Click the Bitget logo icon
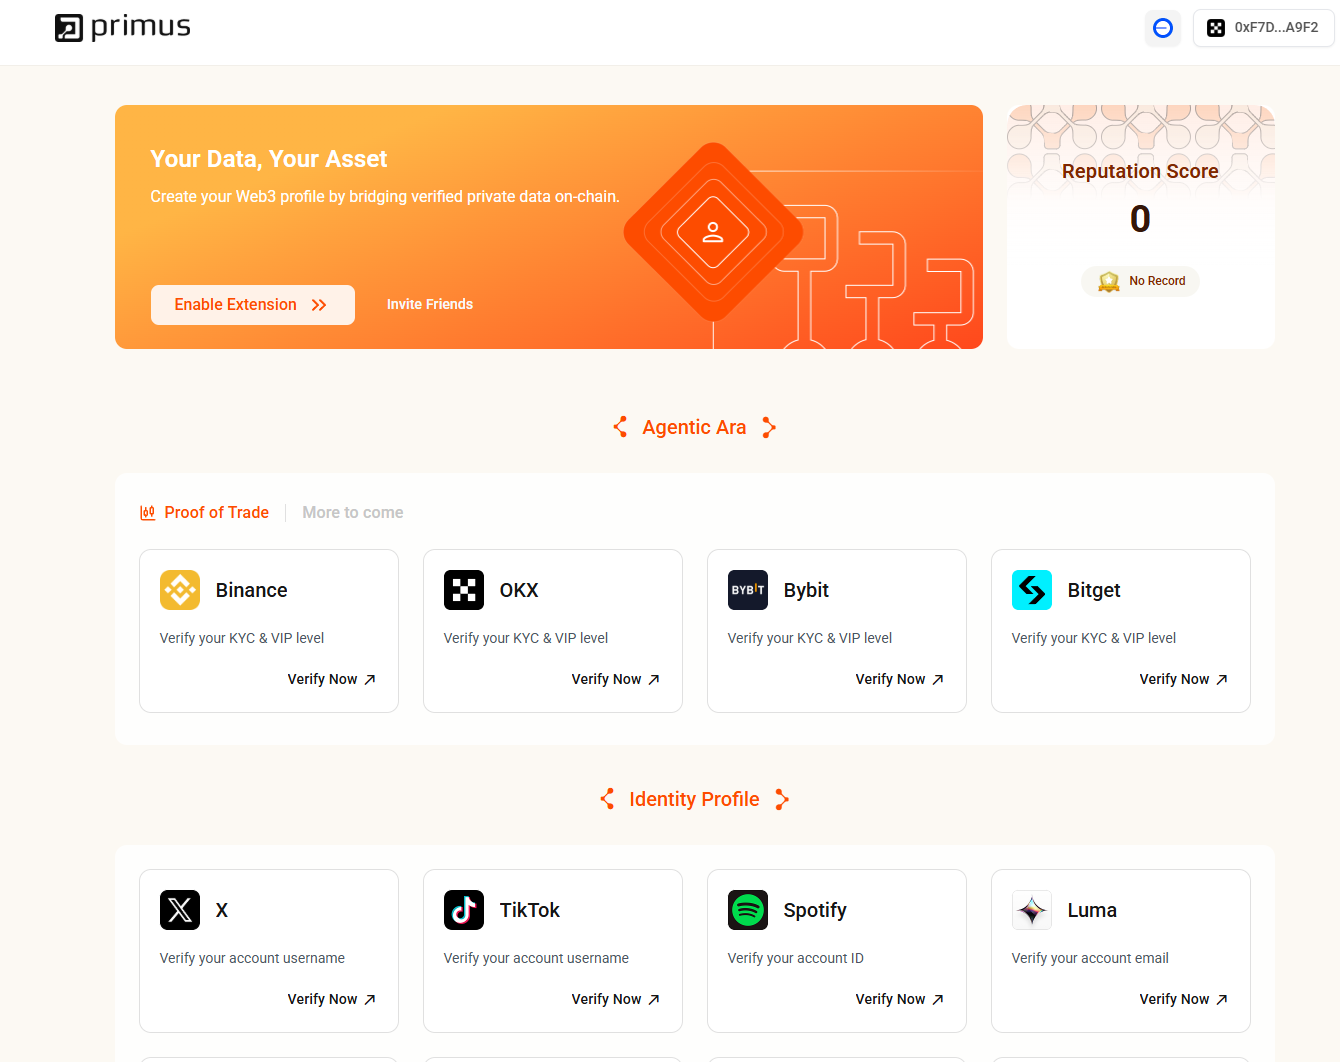The height and width of the screenshot is (1062, 1340). coord(1032,590)
